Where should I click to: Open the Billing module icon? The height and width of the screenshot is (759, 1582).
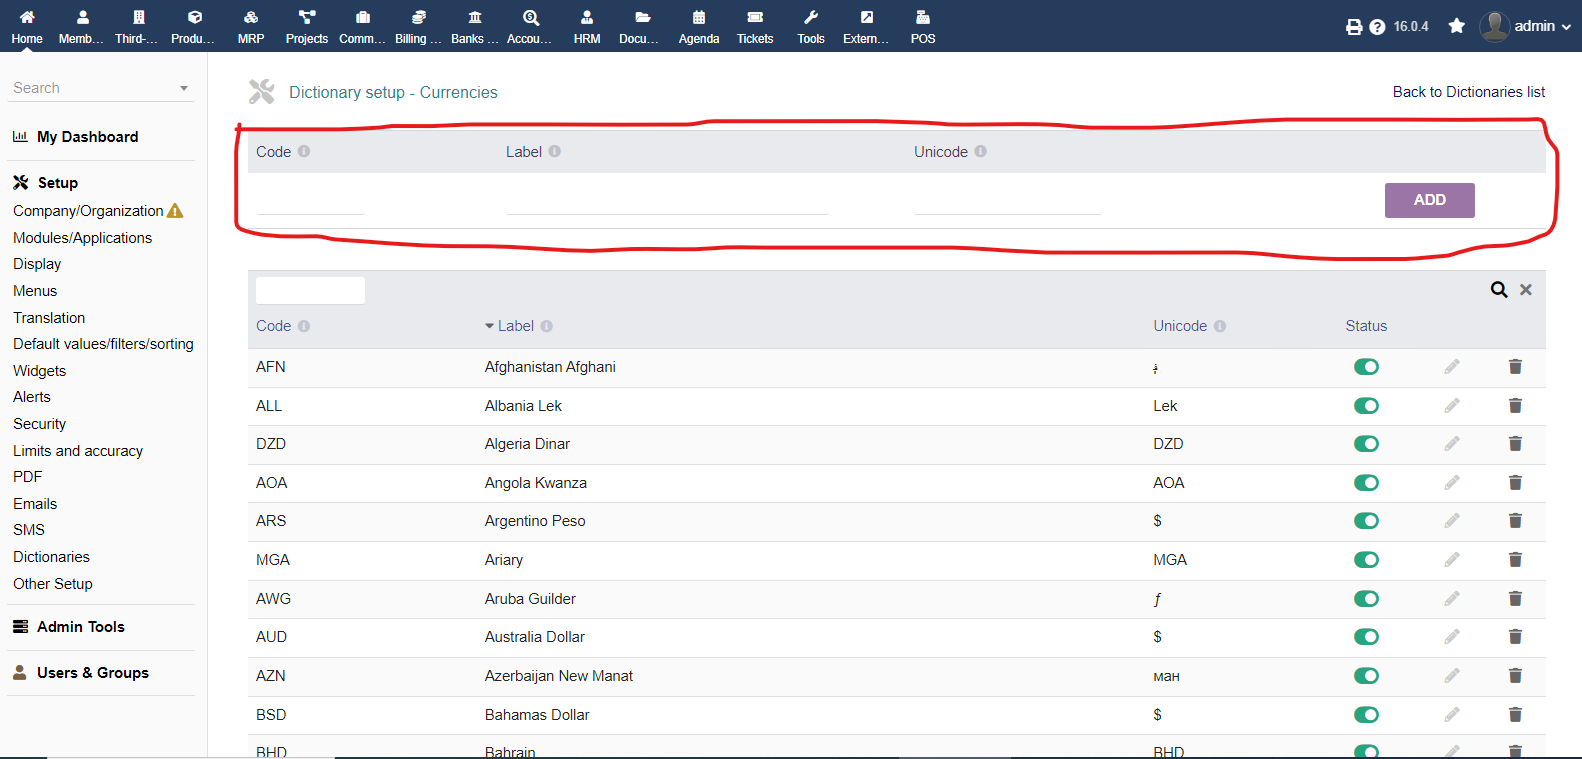pyautogui.click(x=419, y=17)
